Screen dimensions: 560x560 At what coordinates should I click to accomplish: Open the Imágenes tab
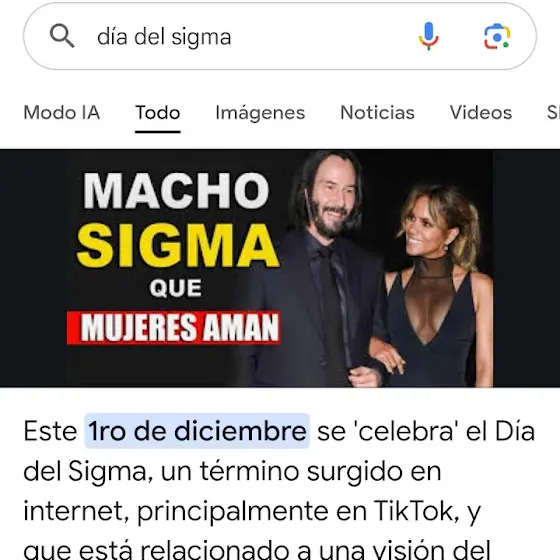tap(260, 113)
